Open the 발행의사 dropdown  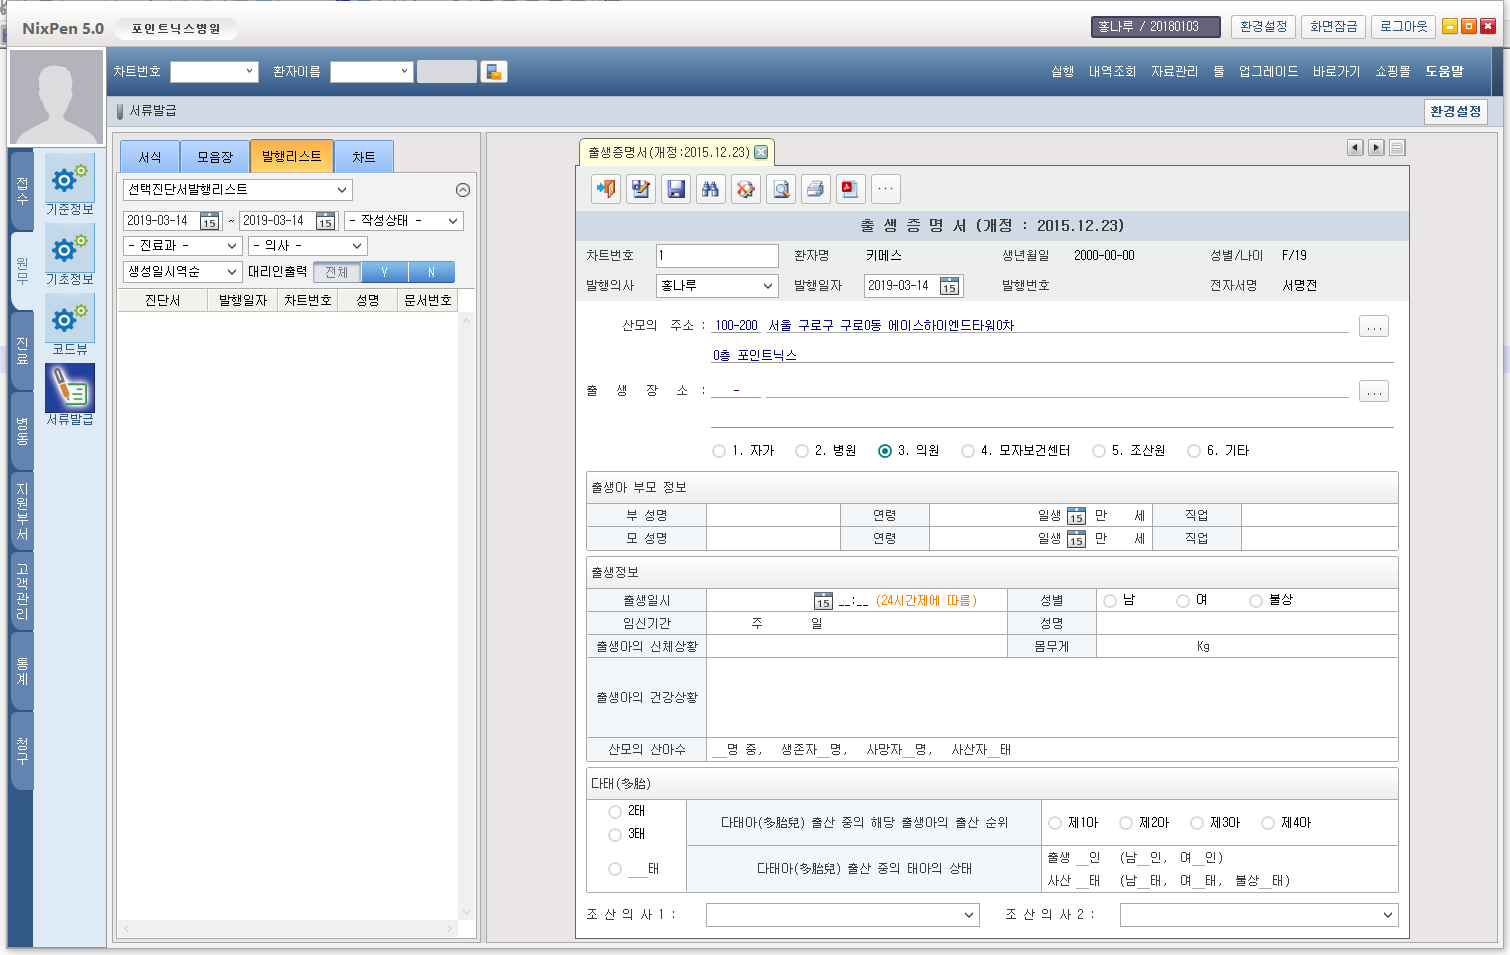coord(767,286)
